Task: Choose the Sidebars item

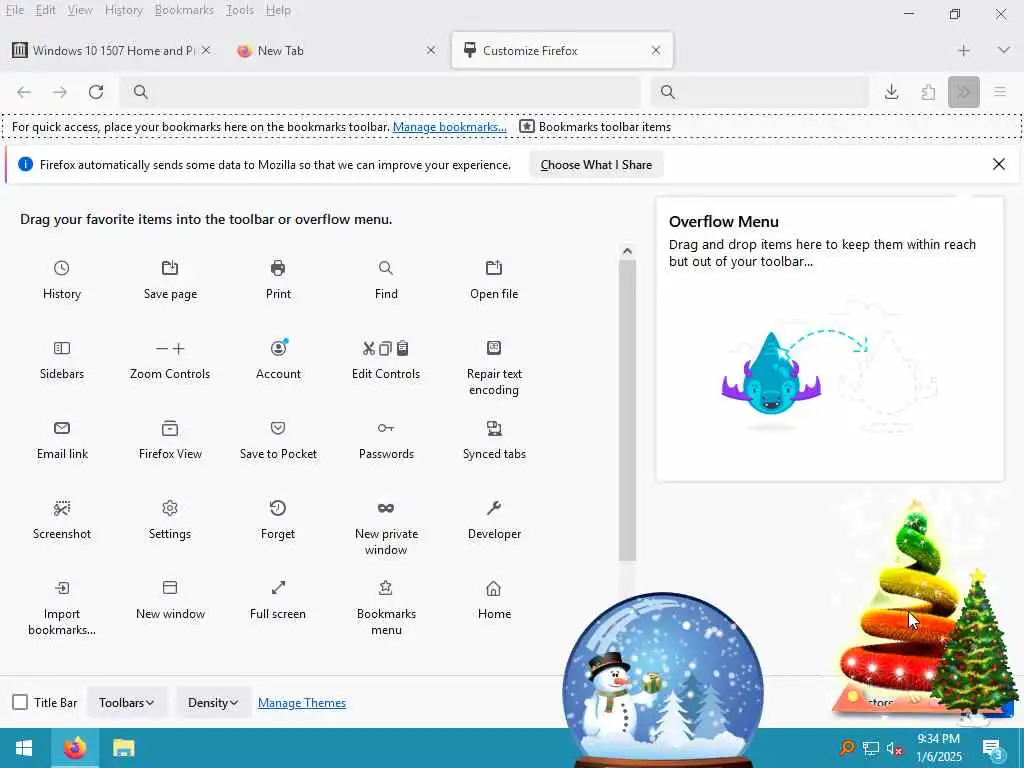Action: click(x=61, y=360)
